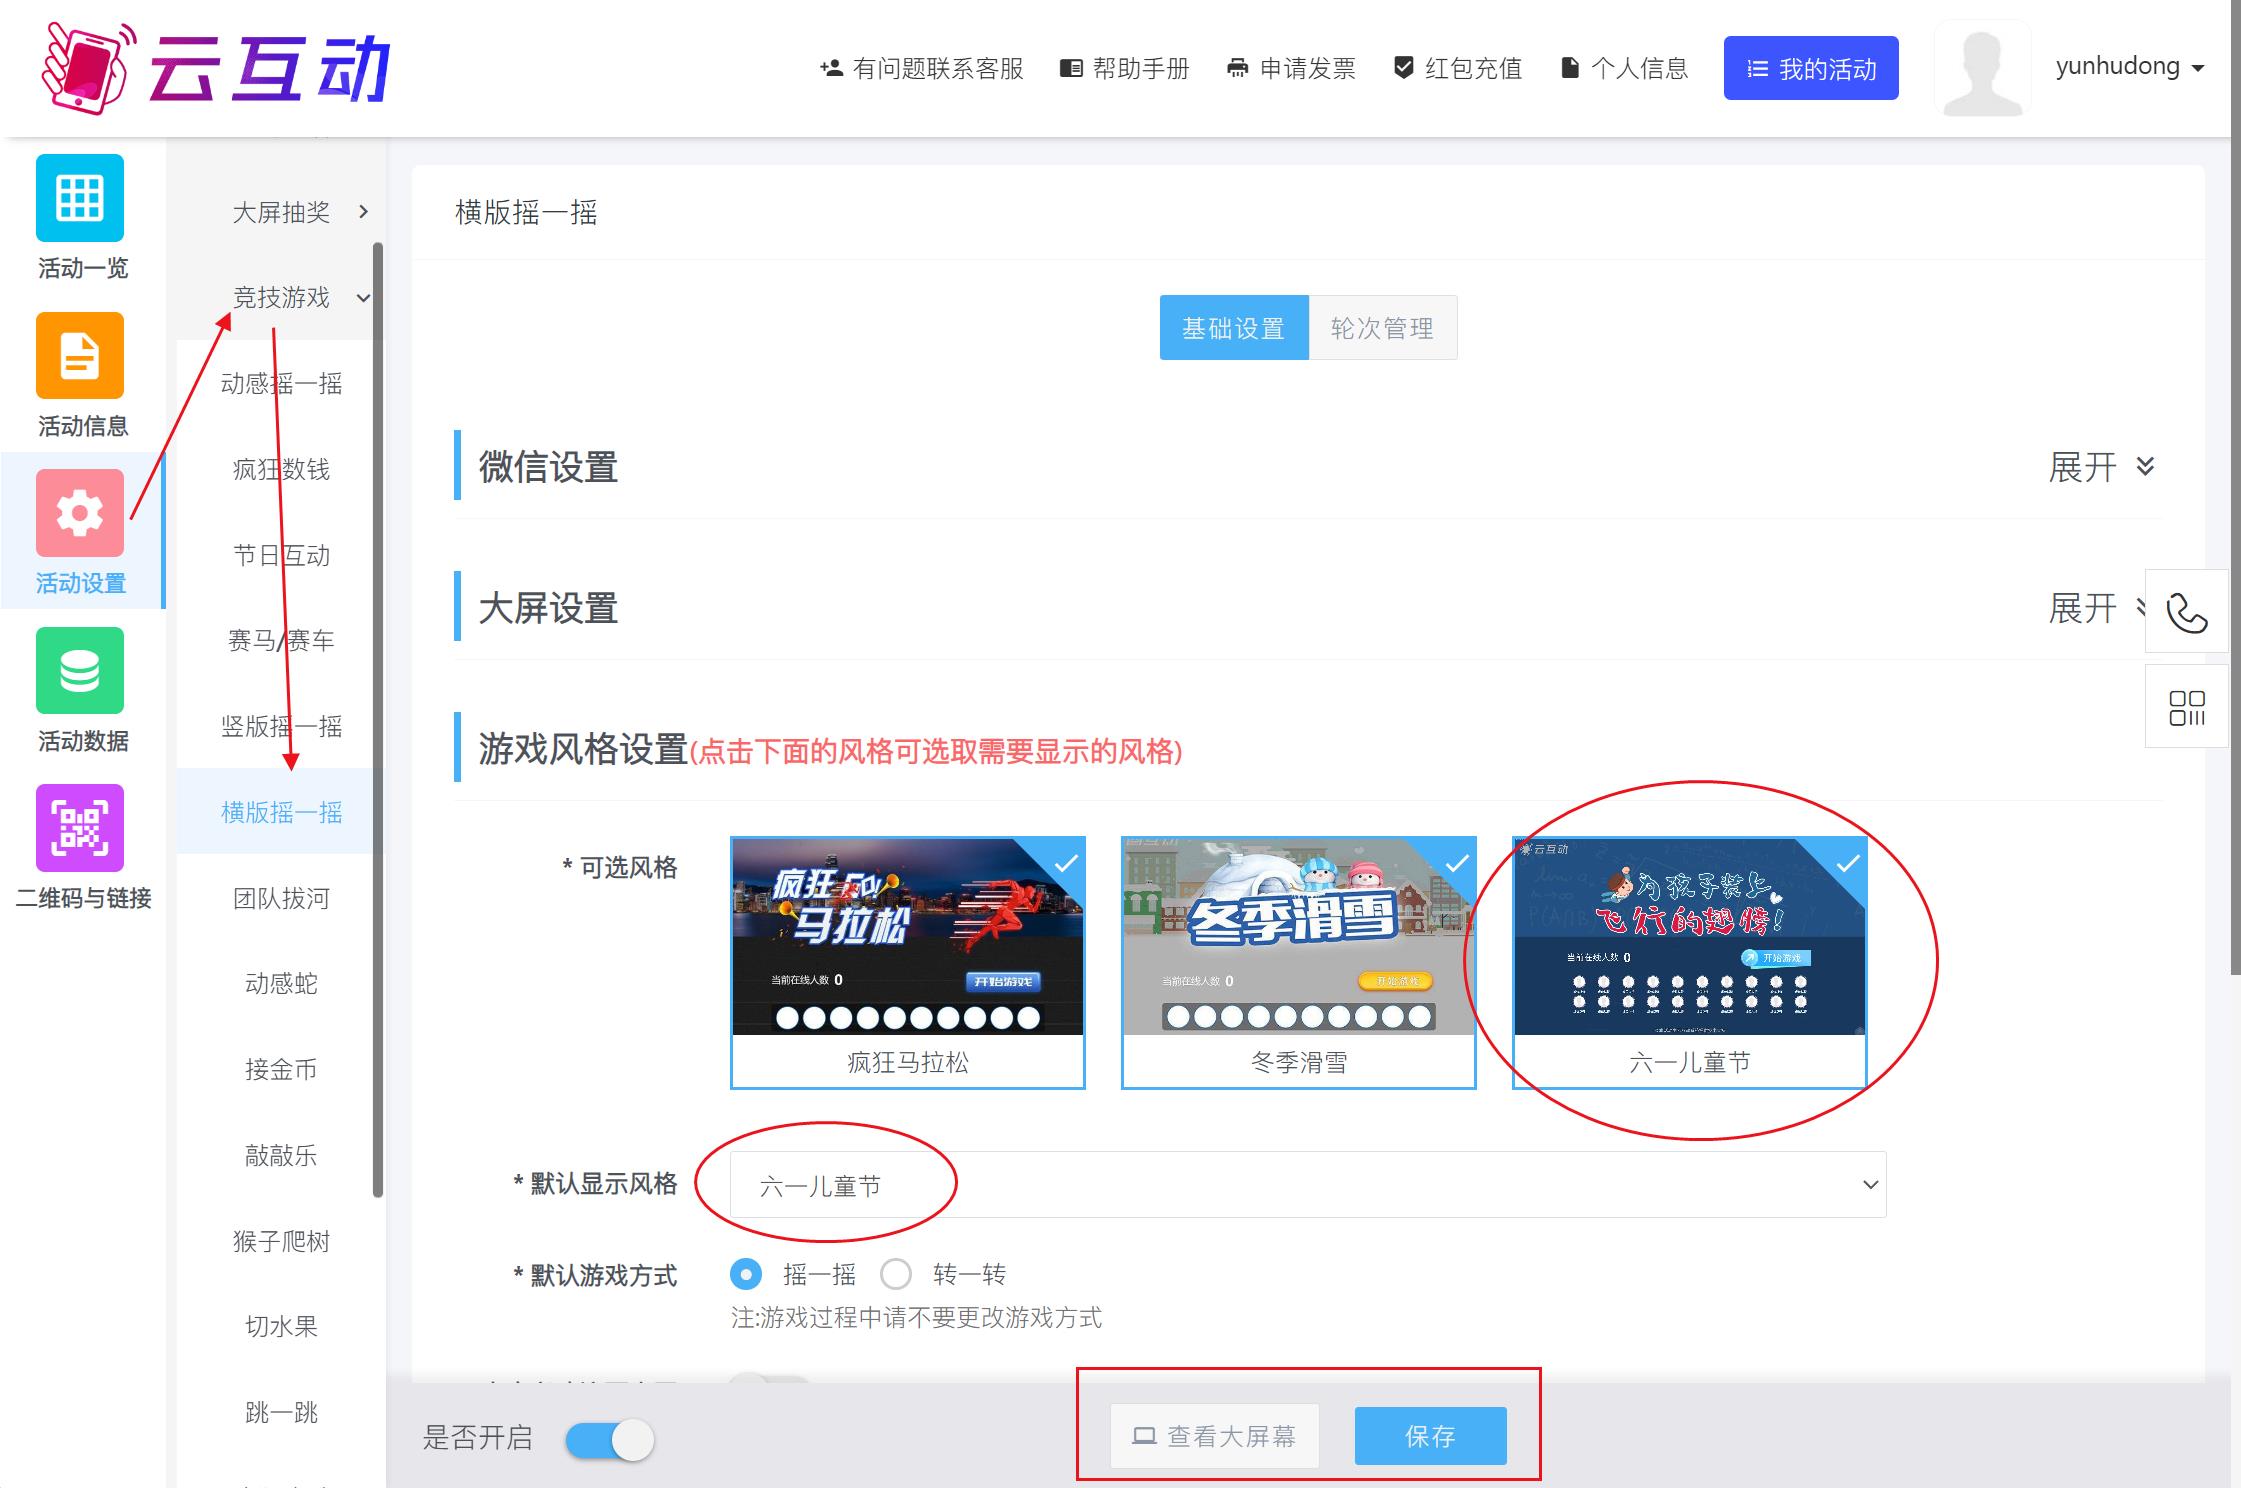2241x1488 pixels.
Task: Click the 我的活动 button
Action: coord(1810,68)
